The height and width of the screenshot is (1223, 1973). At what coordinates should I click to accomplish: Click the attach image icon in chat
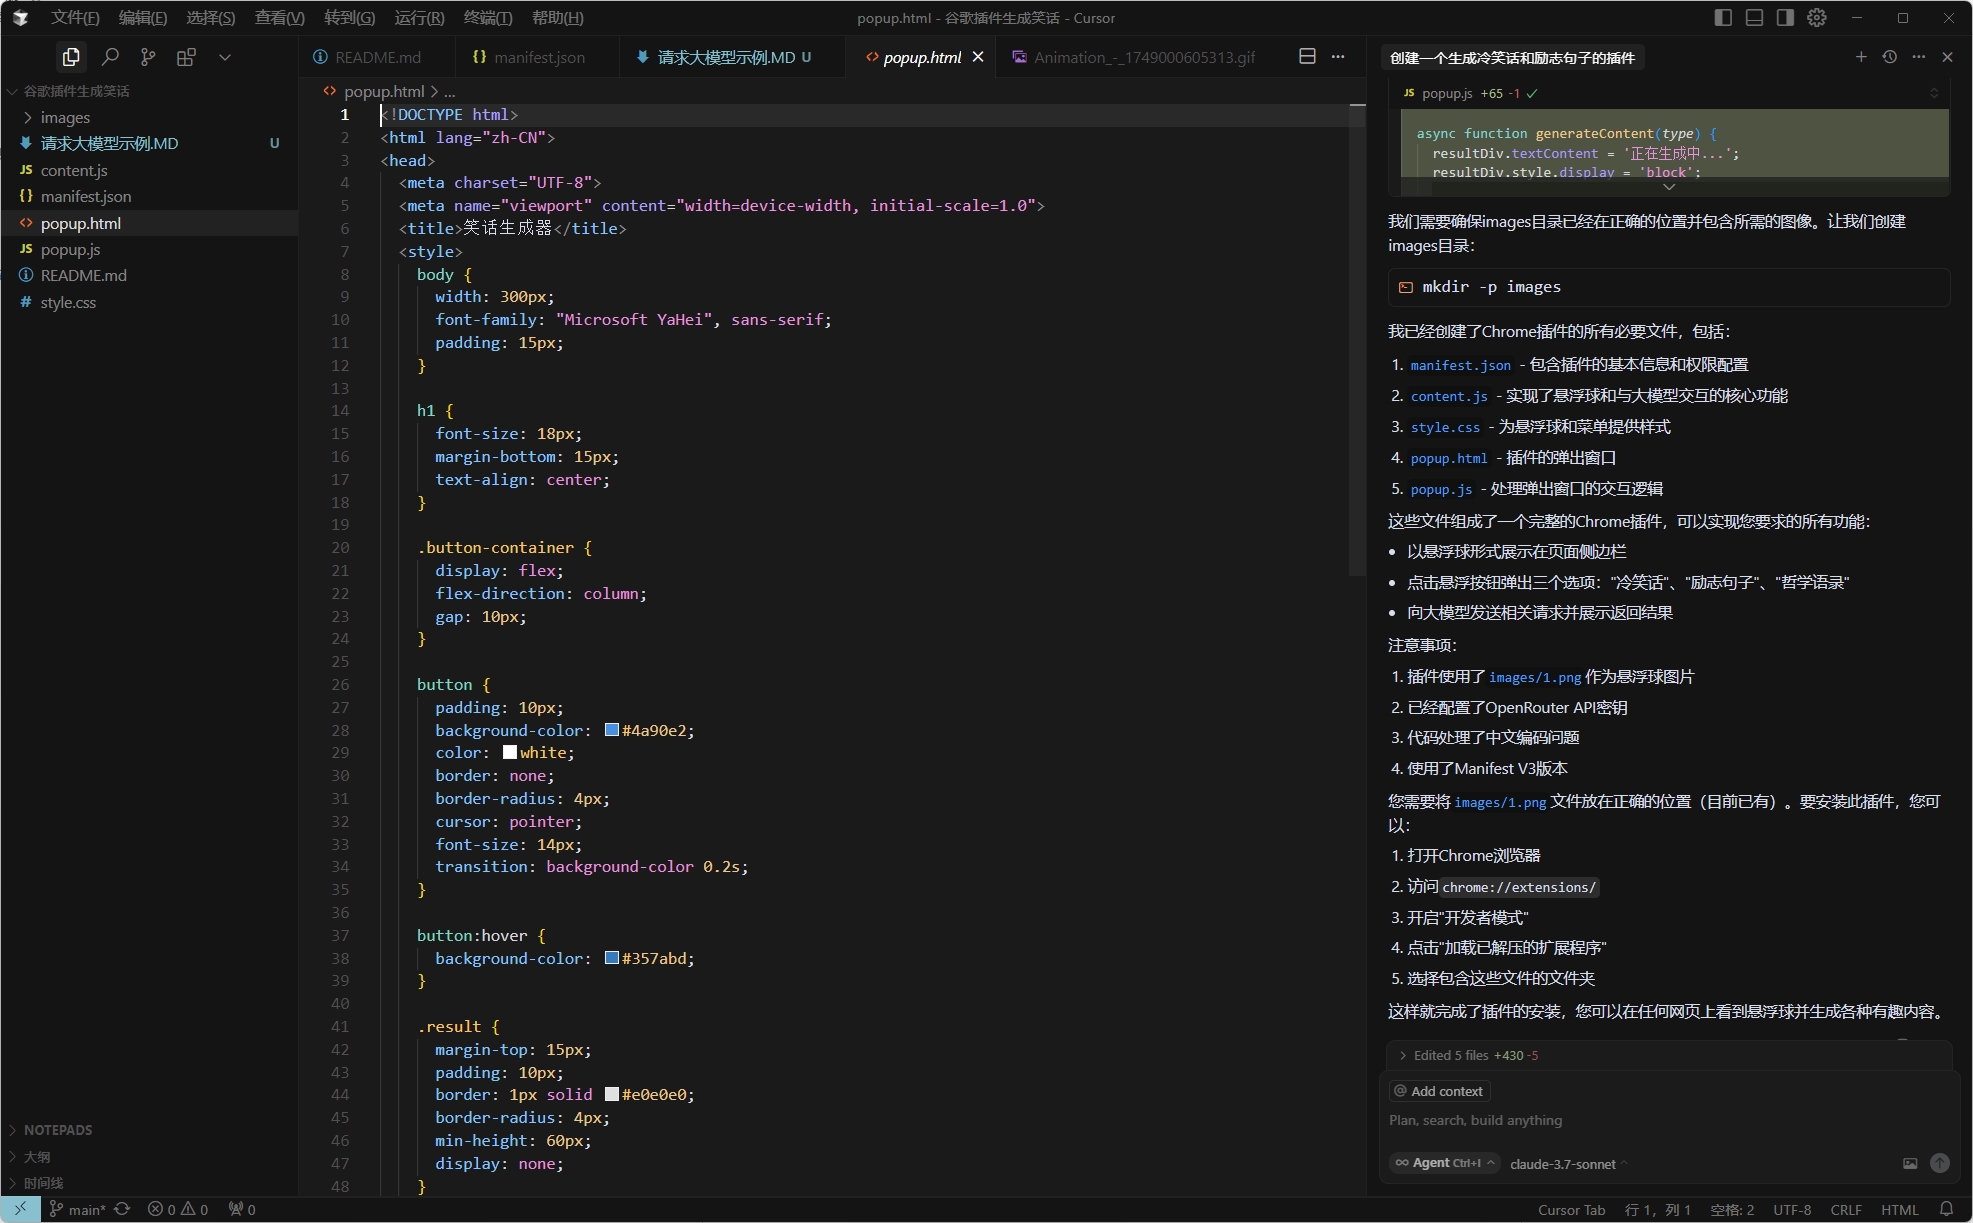(x=1910, y=1163)
